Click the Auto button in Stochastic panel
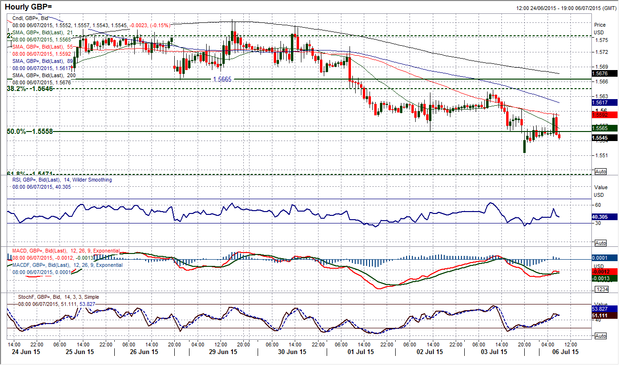Viewport: 619px width, 365px height. (x=600, y=335)
